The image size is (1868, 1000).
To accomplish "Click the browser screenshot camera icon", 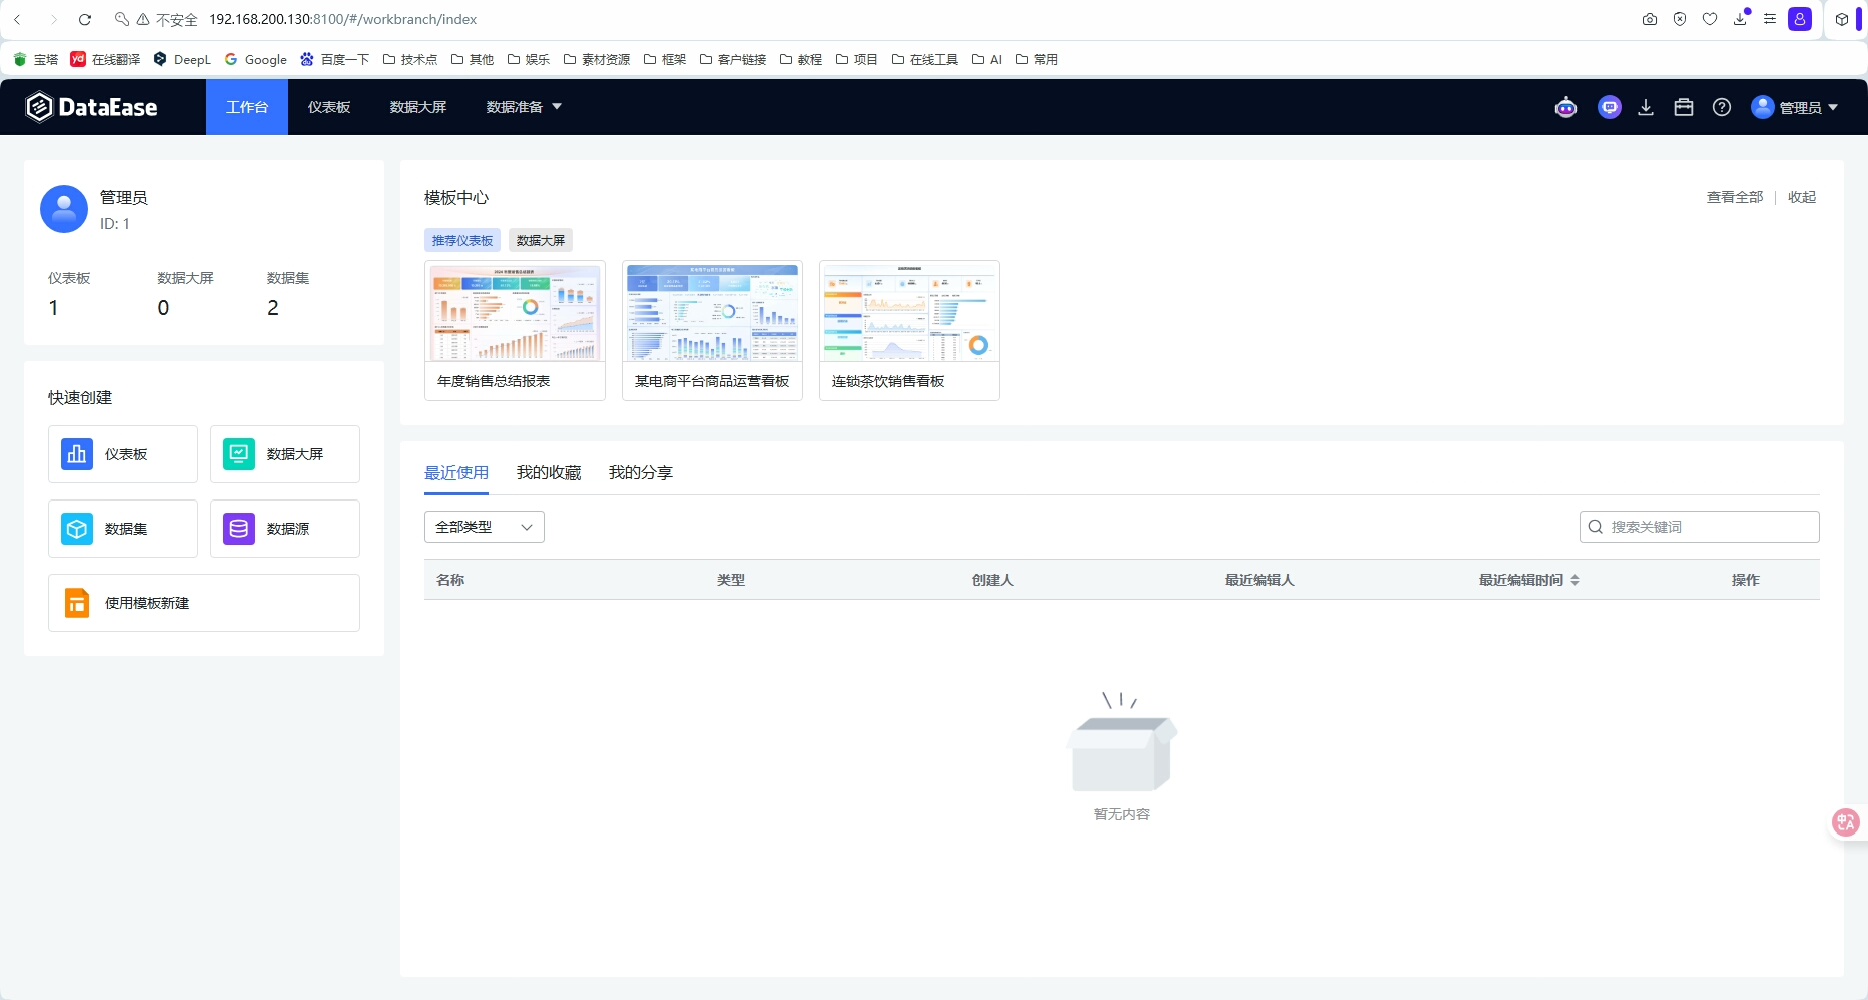I will pos(1650,19).
